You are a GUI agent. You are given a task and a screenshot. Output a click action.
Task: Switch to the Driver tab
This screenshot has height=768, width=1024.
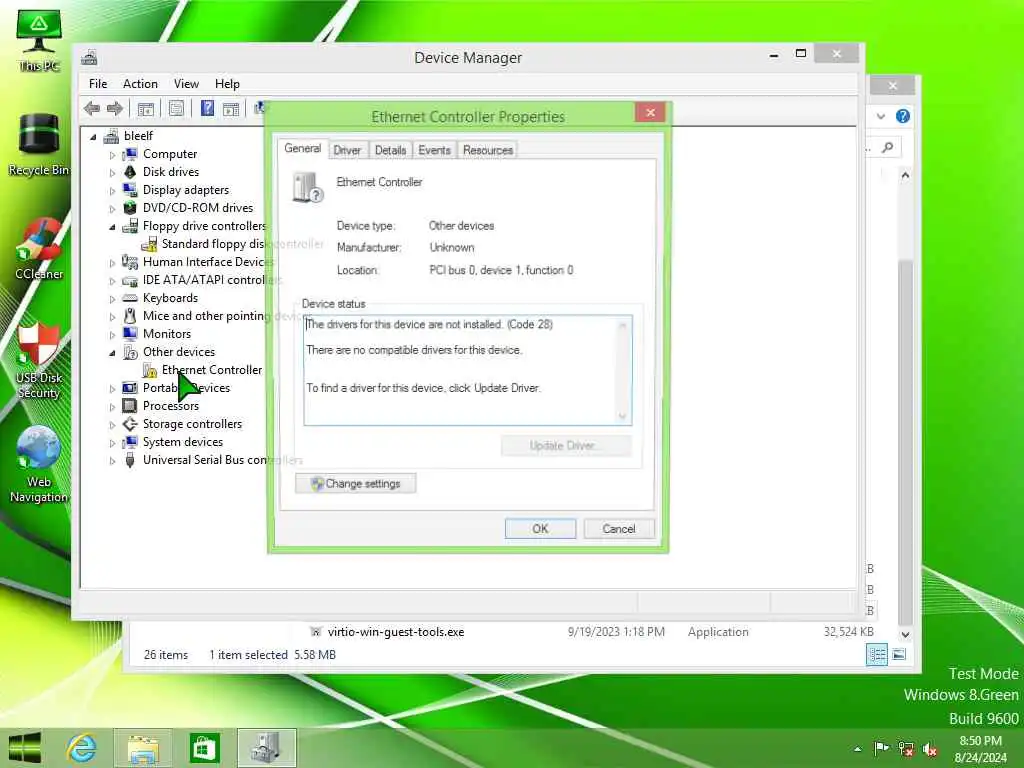(347, 150)
